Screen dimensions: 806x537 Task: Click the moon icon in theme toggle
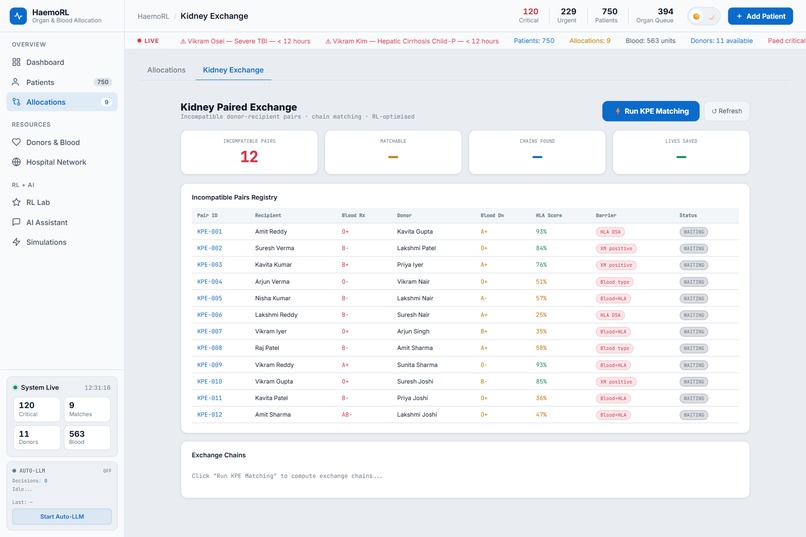click(x=712, y=16)
